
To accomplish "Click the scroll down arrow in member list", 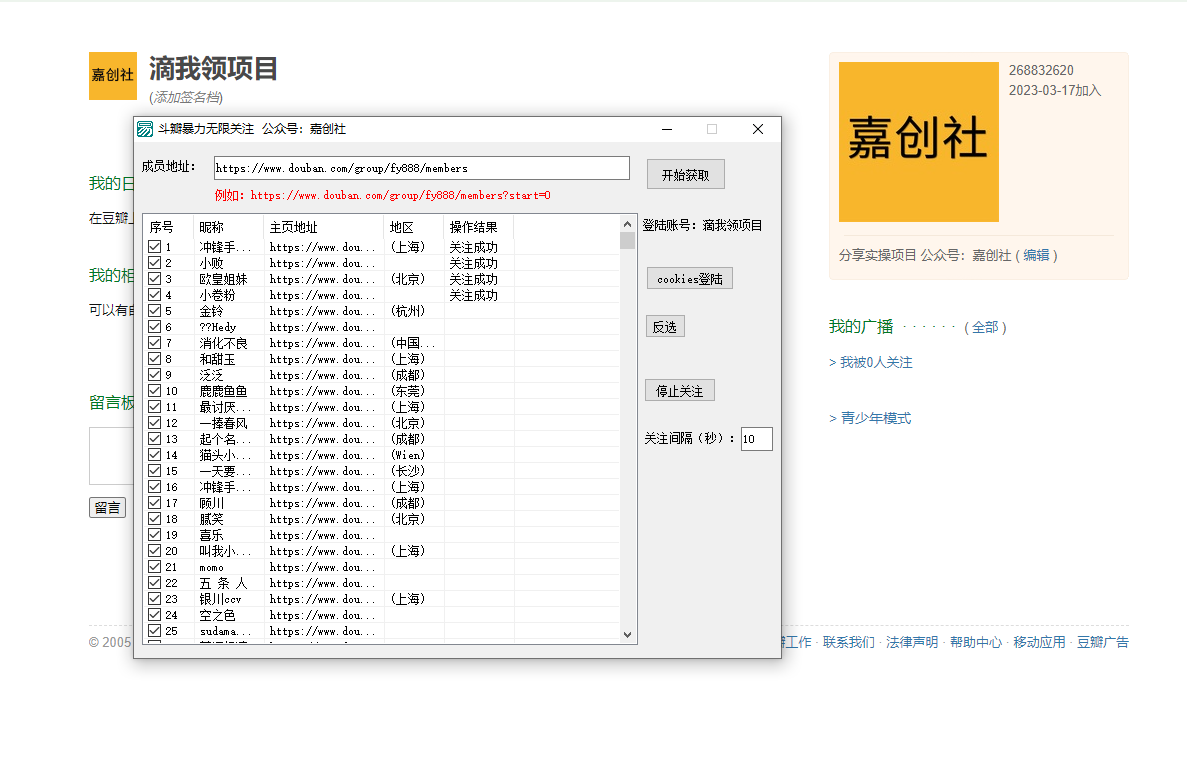I will [x=627, y=634].
